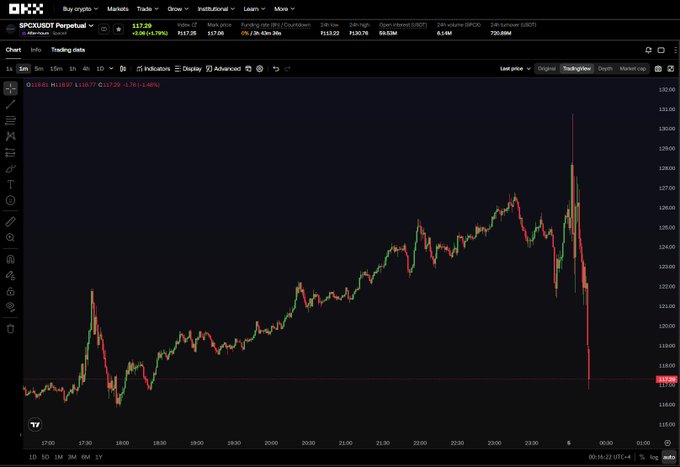Image resolution: width=680 pixels, height=467 pixels.
Task: Toggle magnet mode for drawings
Action: pos(10,259)
